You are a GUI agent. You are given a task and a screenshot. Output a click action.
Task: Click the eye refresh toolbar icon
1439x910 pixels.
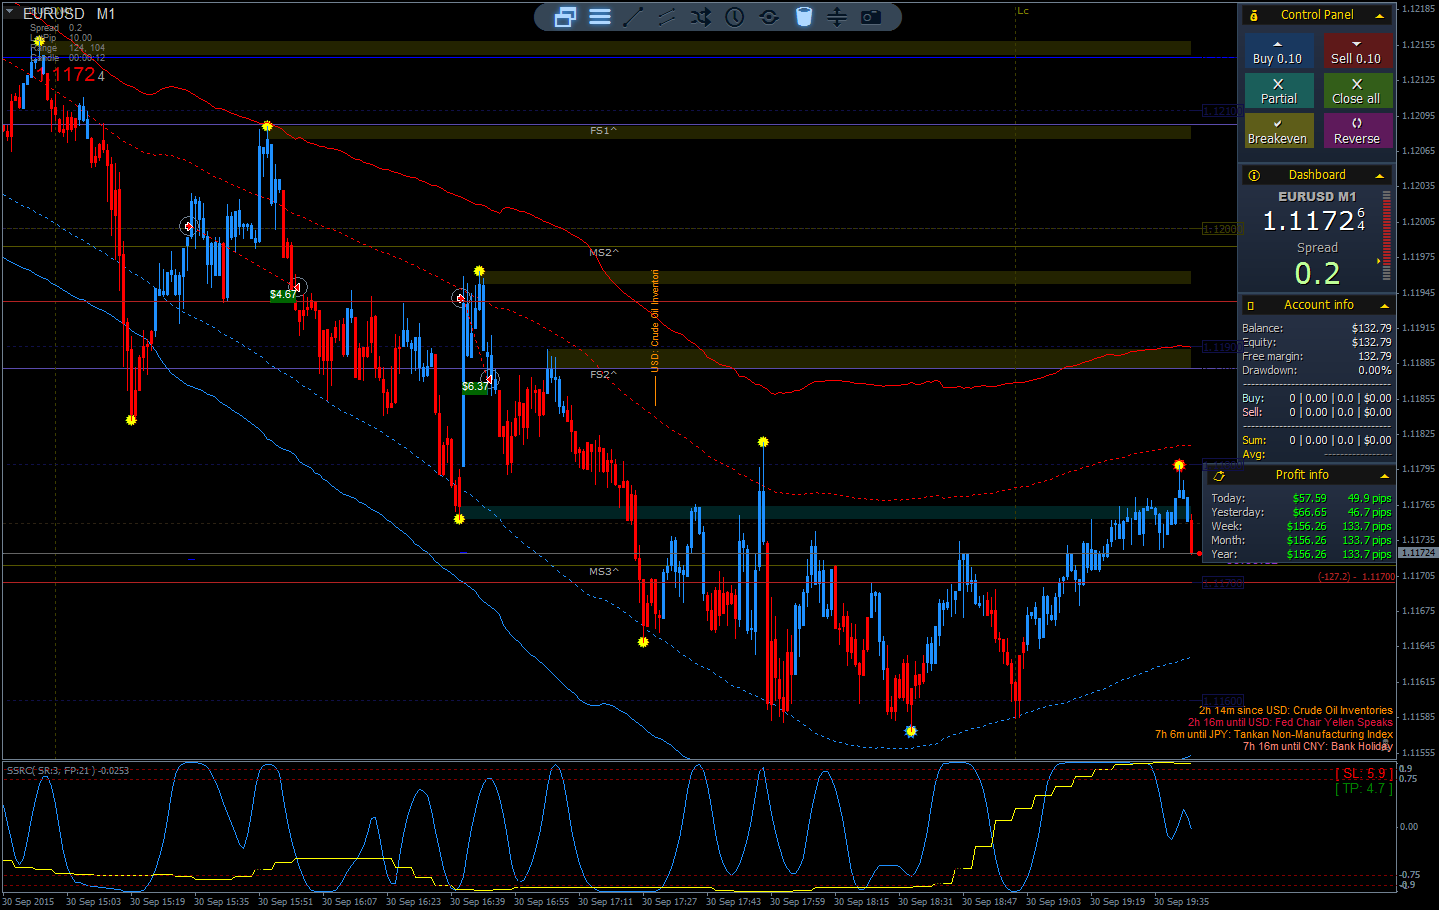[x=769, y=17]
